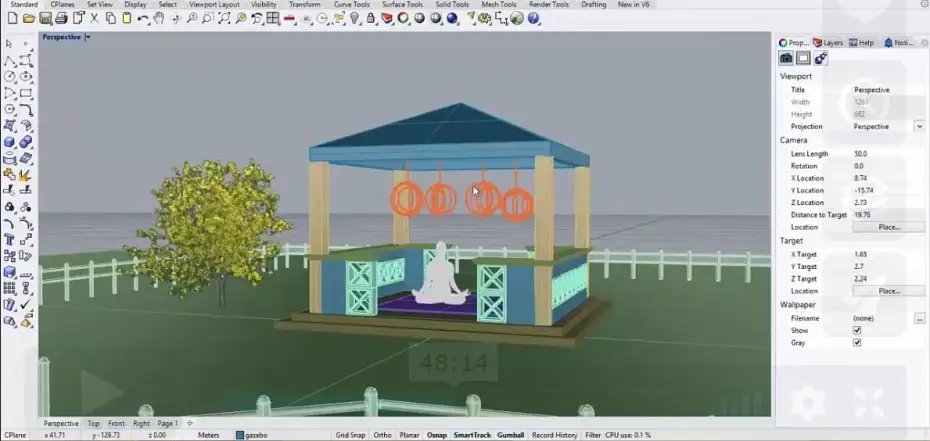Select the Rectangle tool in left sidebar
Screen dimensions: 930x441
[26, 93]
